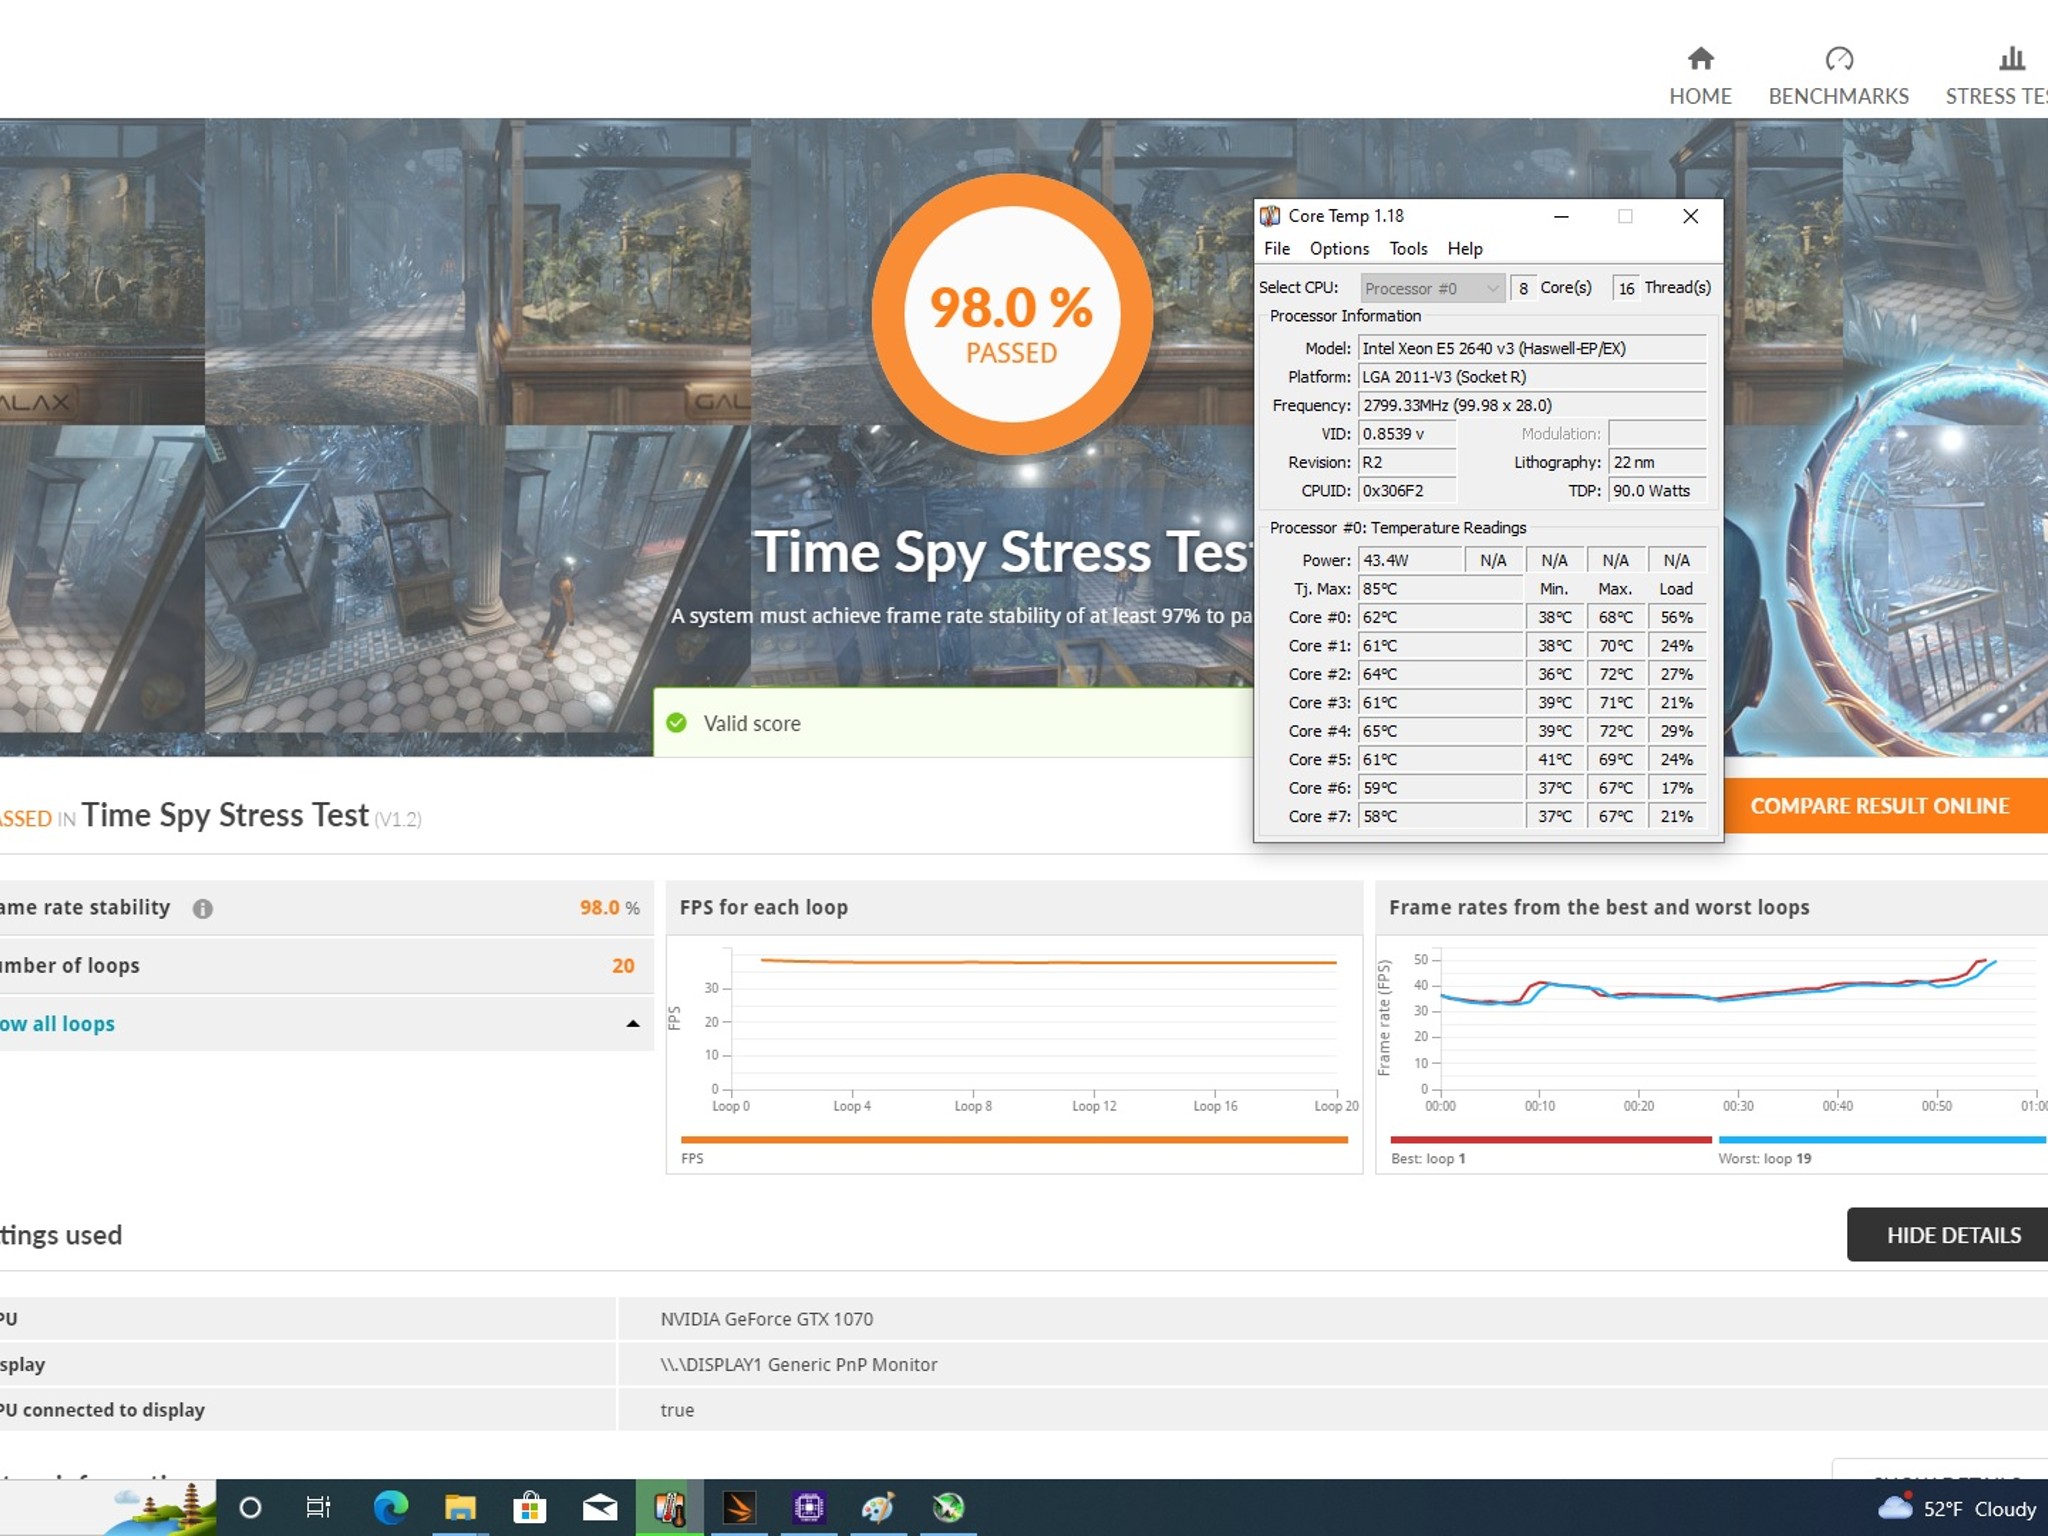2048x1536 pixels.
Task: Click the Core #0 temperature 62°C
Action: click(x=1440, y=617)
